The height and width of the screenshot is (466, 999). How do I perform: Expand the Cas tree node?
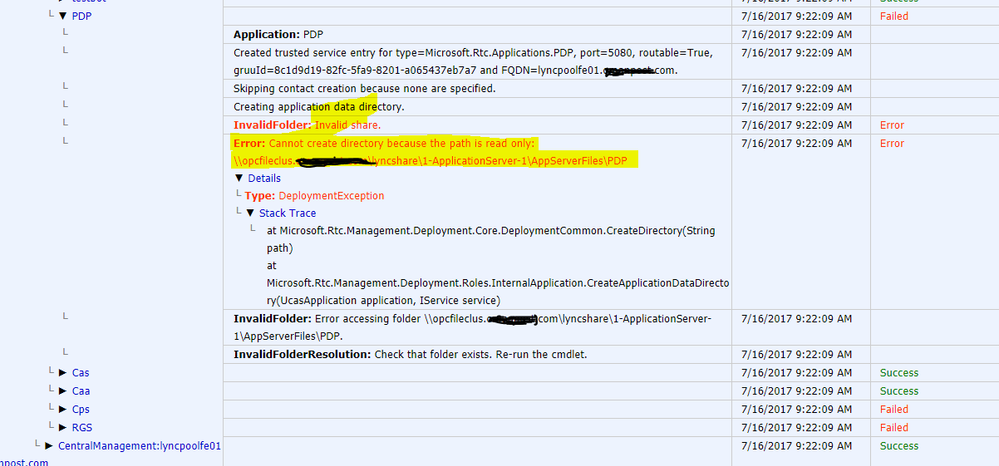(62, 372)
